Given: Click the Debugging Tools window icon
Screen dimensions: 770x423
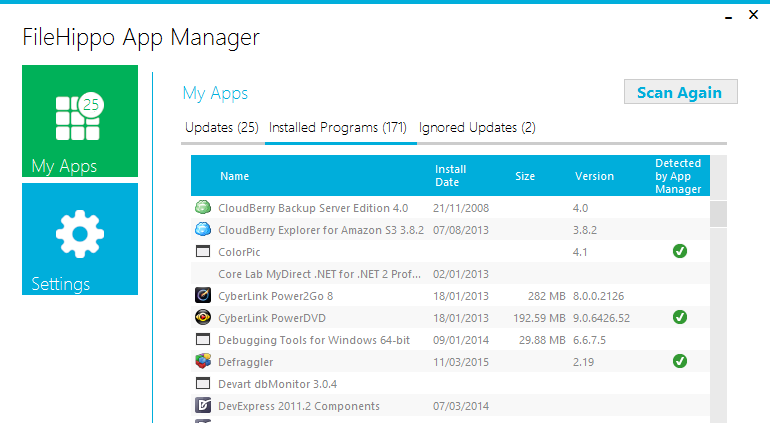Looking at the screenshot, I should point(203,339).
